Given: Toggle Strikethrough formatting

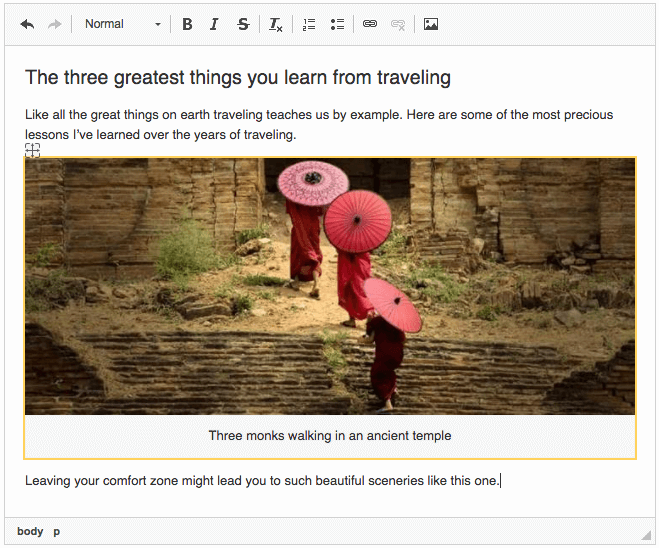Looking at the screenshot, I should click(x=243, y=24).
